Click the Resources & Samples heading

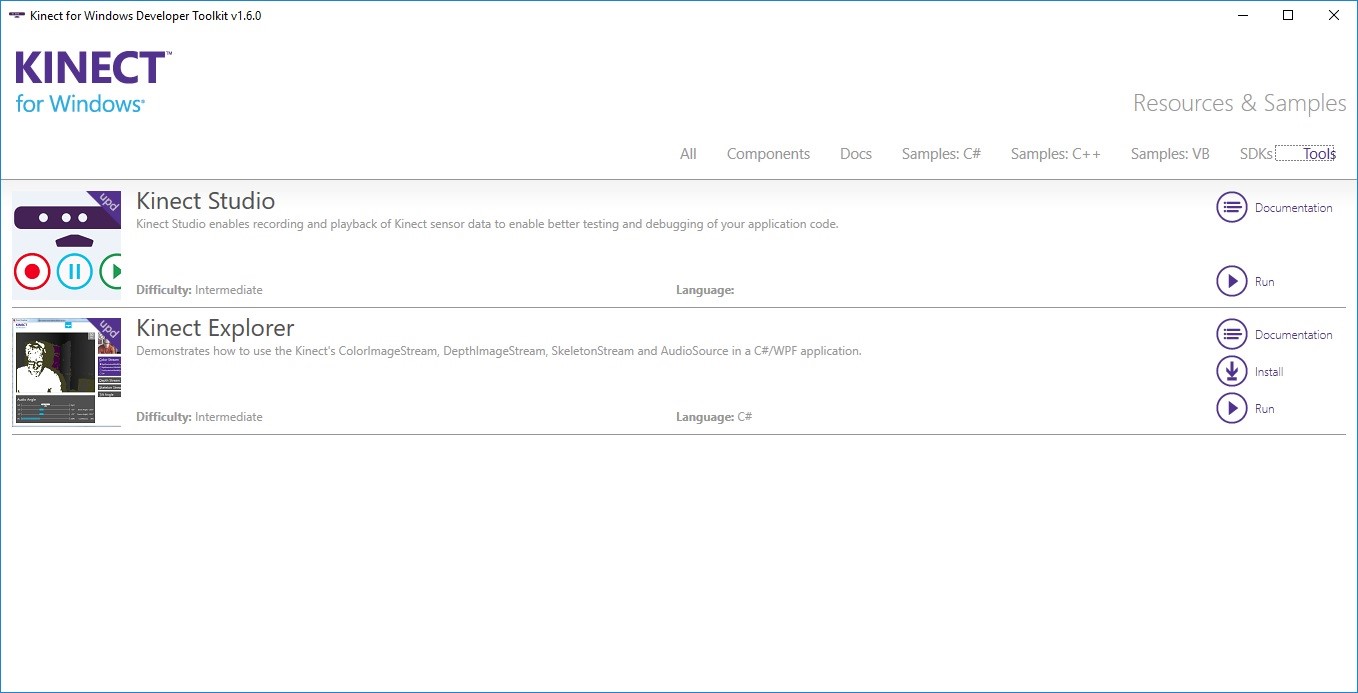click(x=1240, y=103)
